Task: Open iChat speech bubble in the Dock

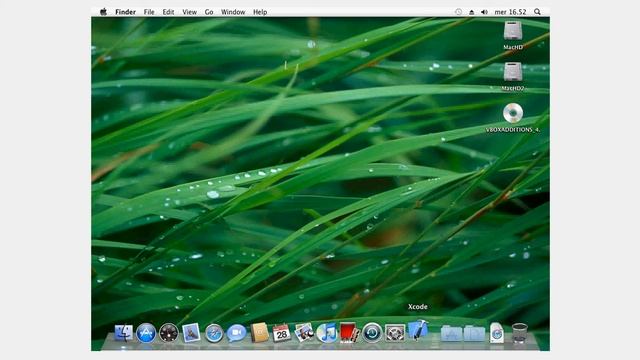Action: pos(236,333)
